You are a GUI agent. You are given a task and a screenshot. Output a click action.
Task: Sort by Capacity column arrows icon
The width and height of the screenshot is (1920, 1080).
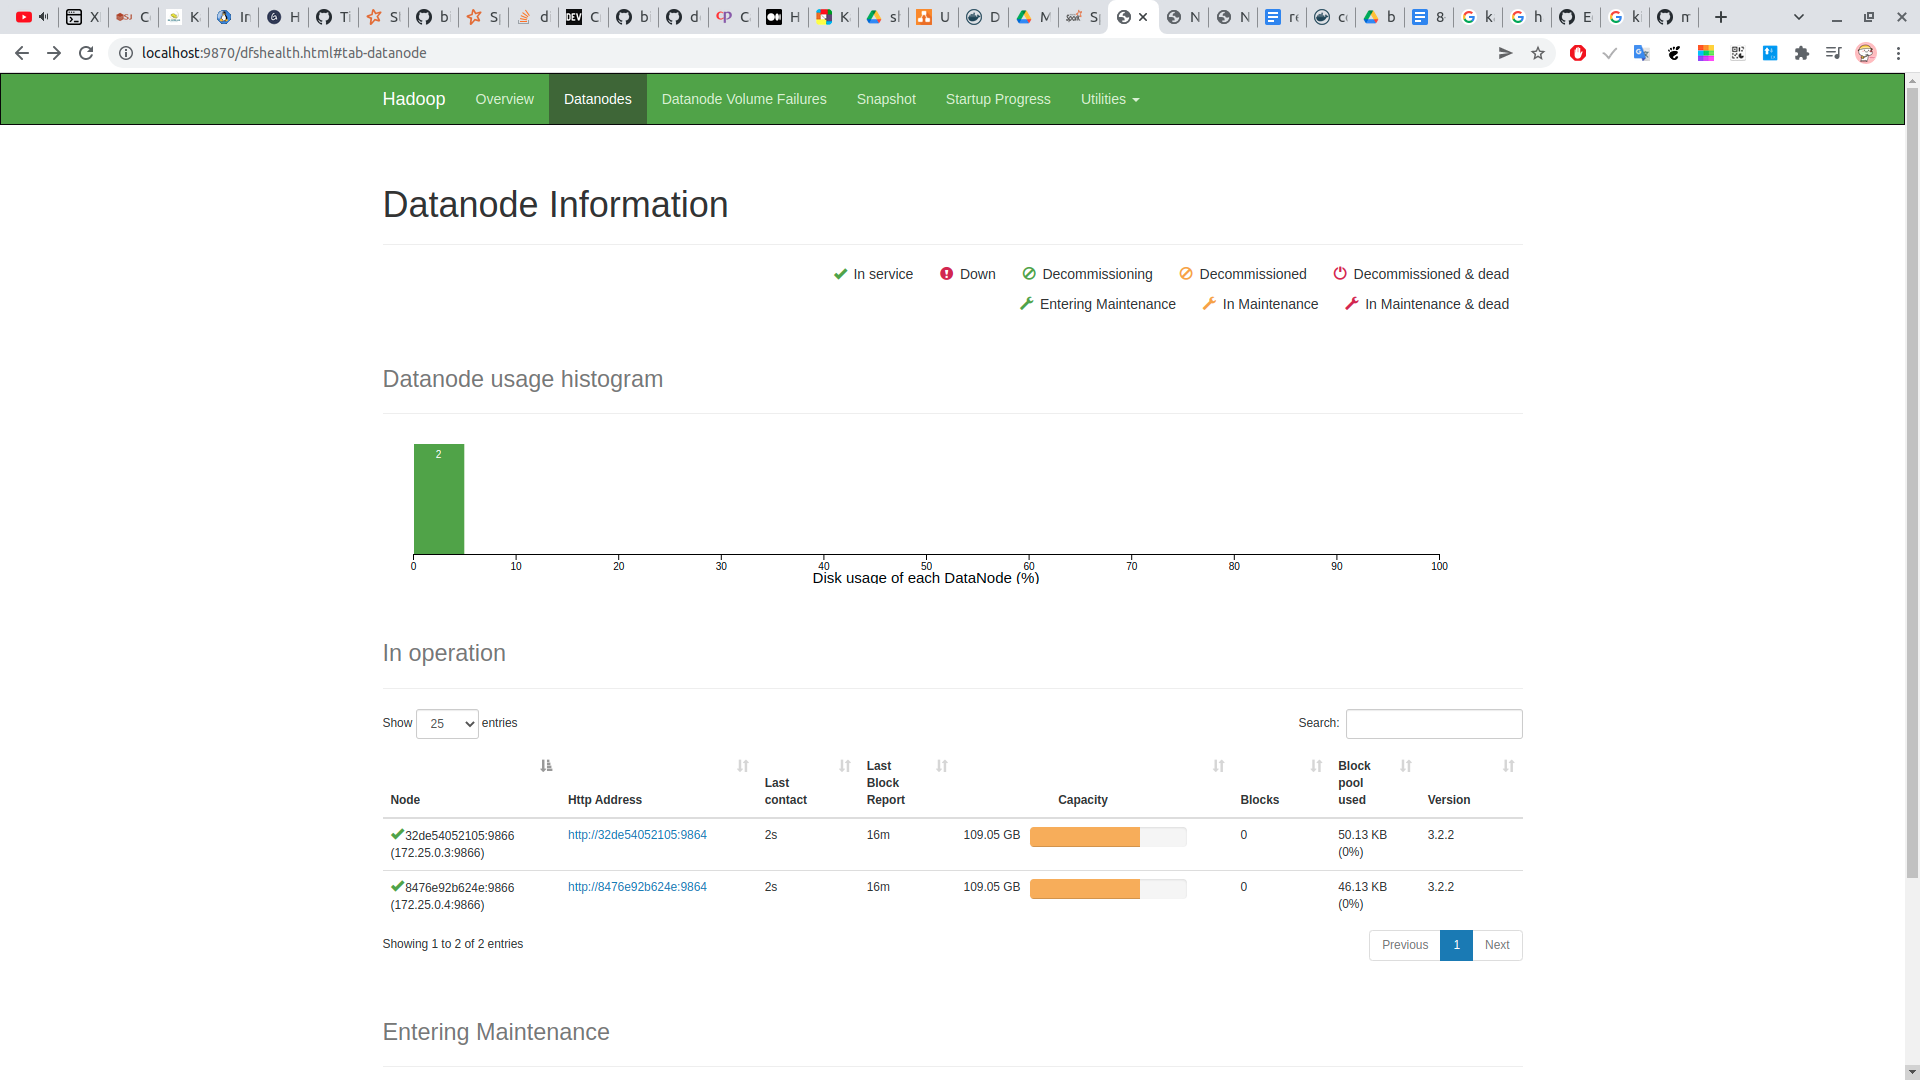pos(1218,766)
